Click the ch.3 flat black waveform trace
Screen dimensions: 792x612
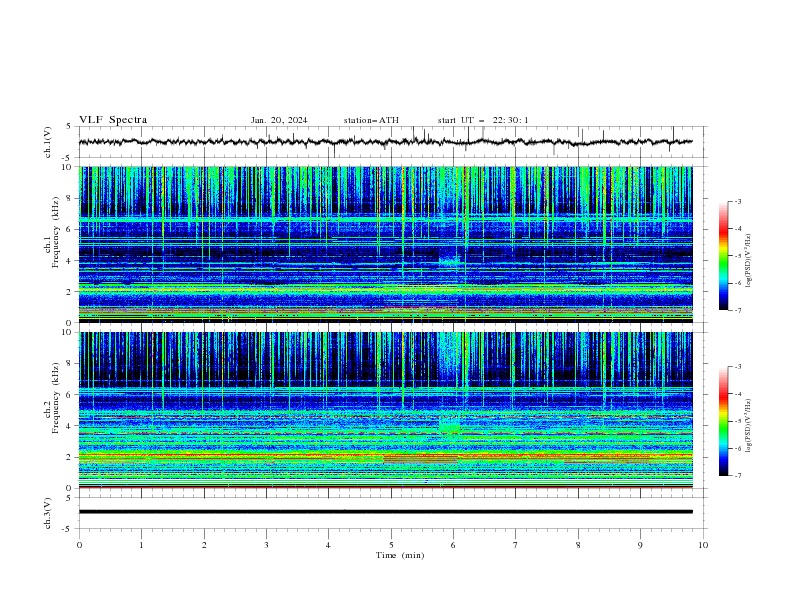click(385, 512)
